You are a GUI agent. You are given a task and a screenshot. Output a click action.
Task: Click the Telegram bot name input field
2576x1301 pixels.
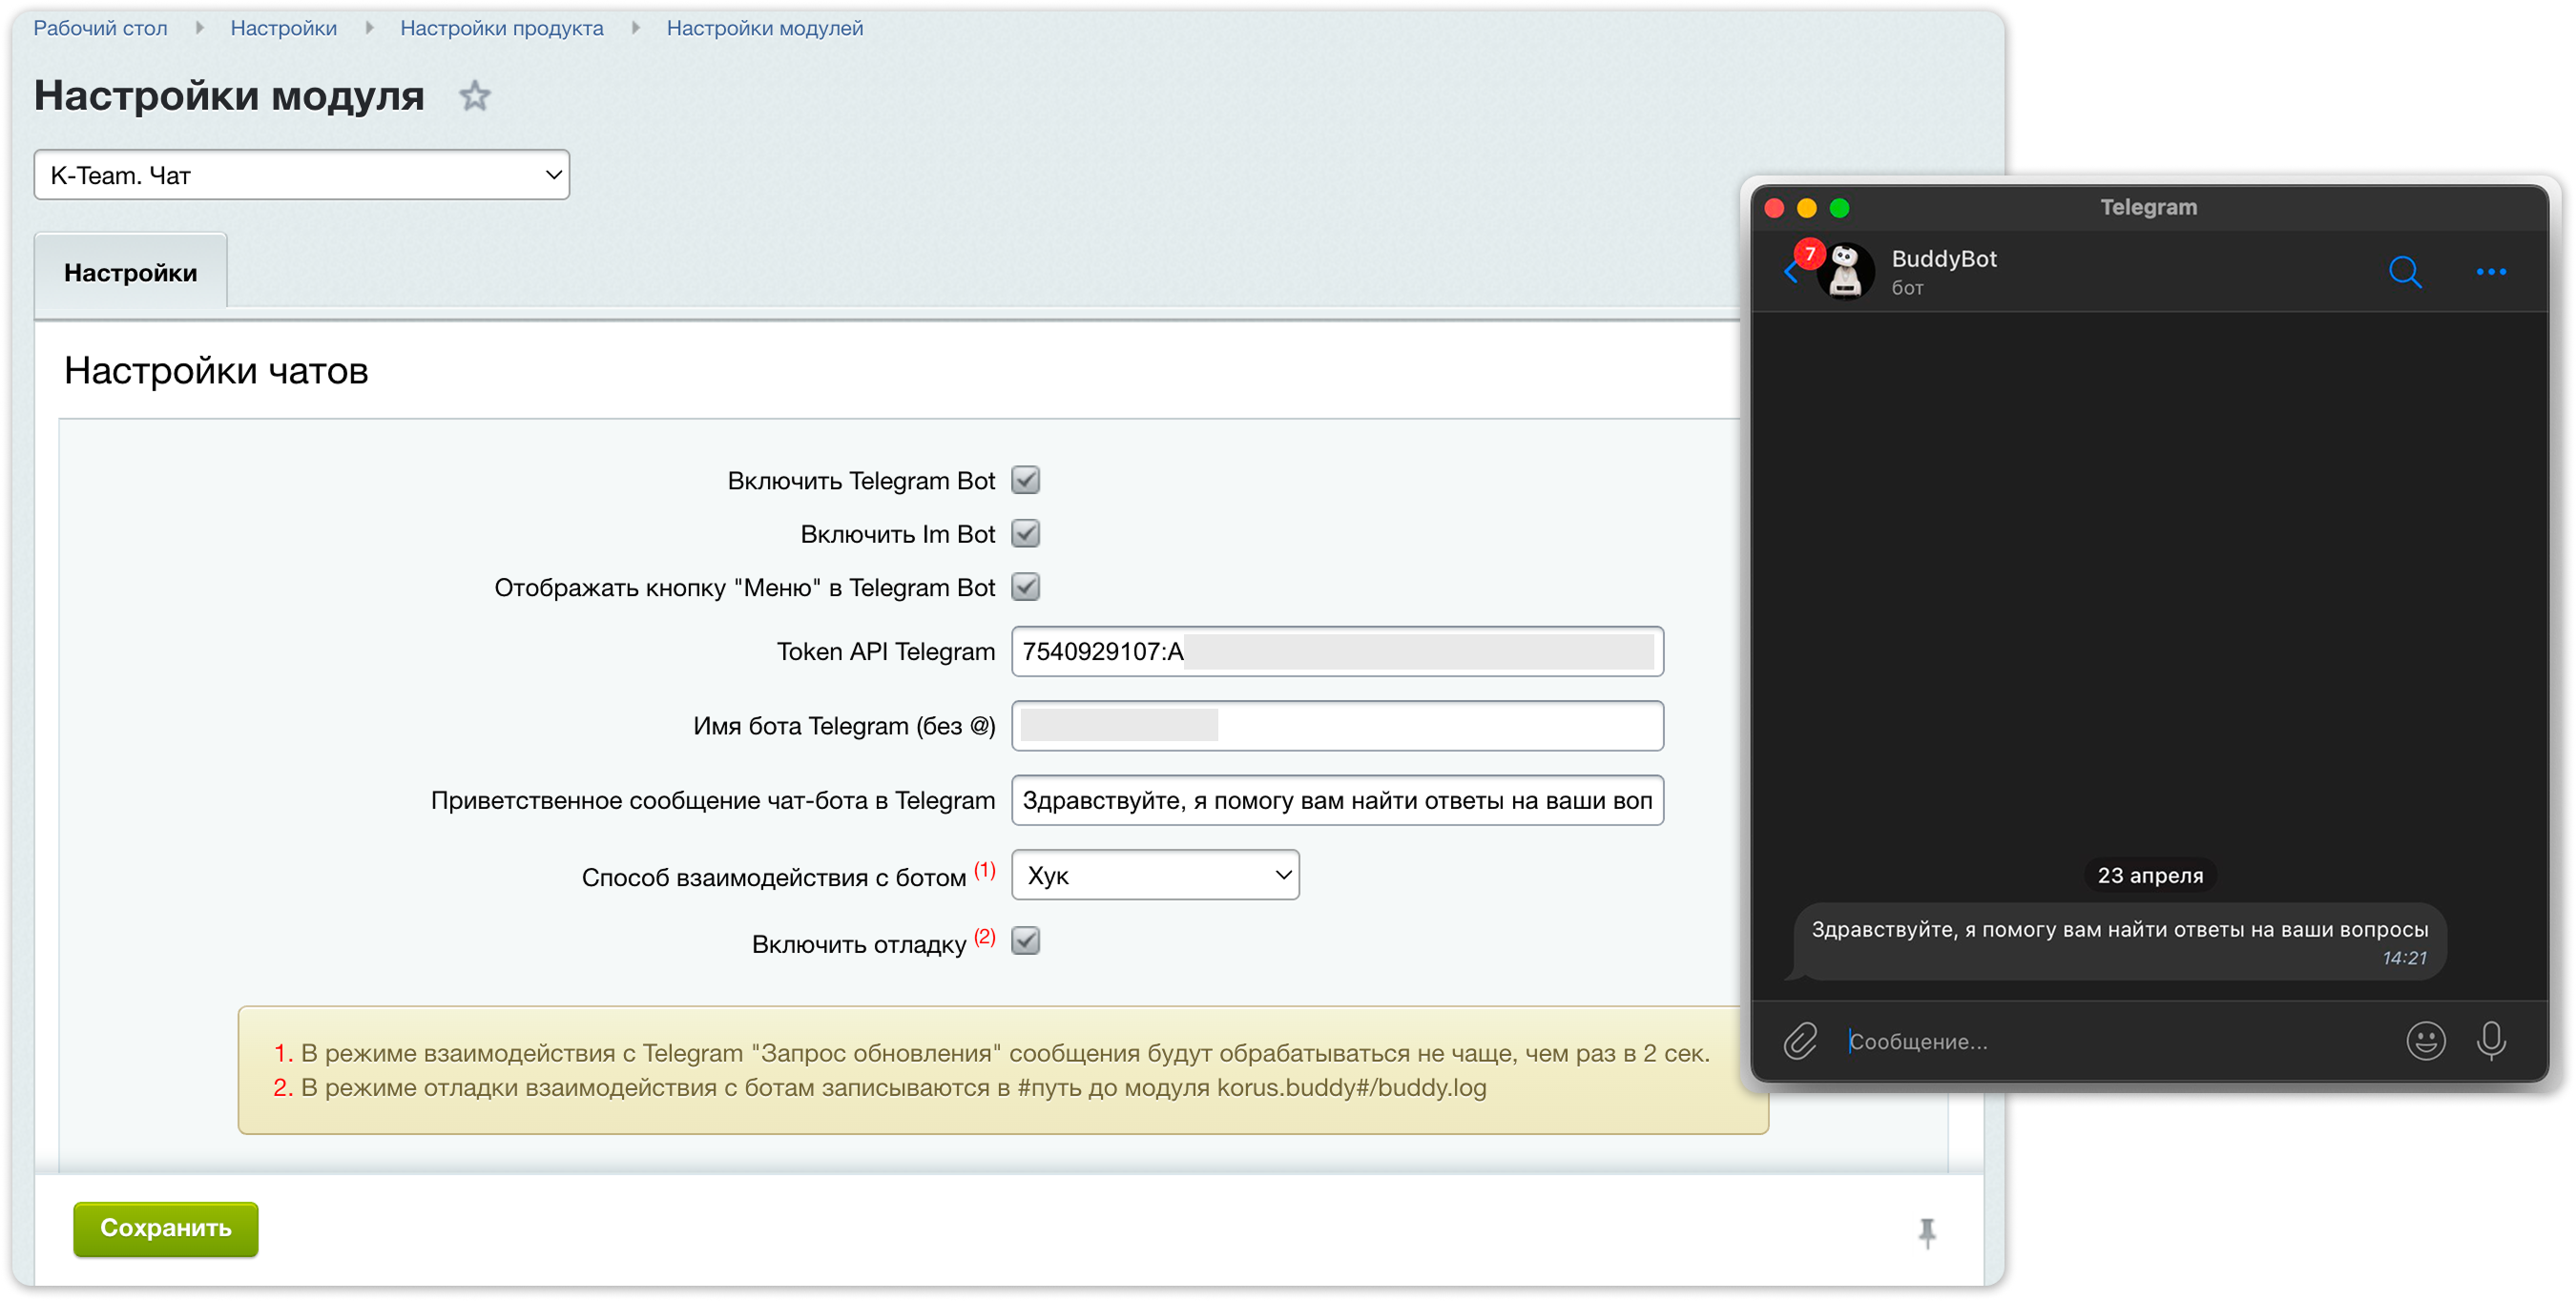coord(1337,726)
